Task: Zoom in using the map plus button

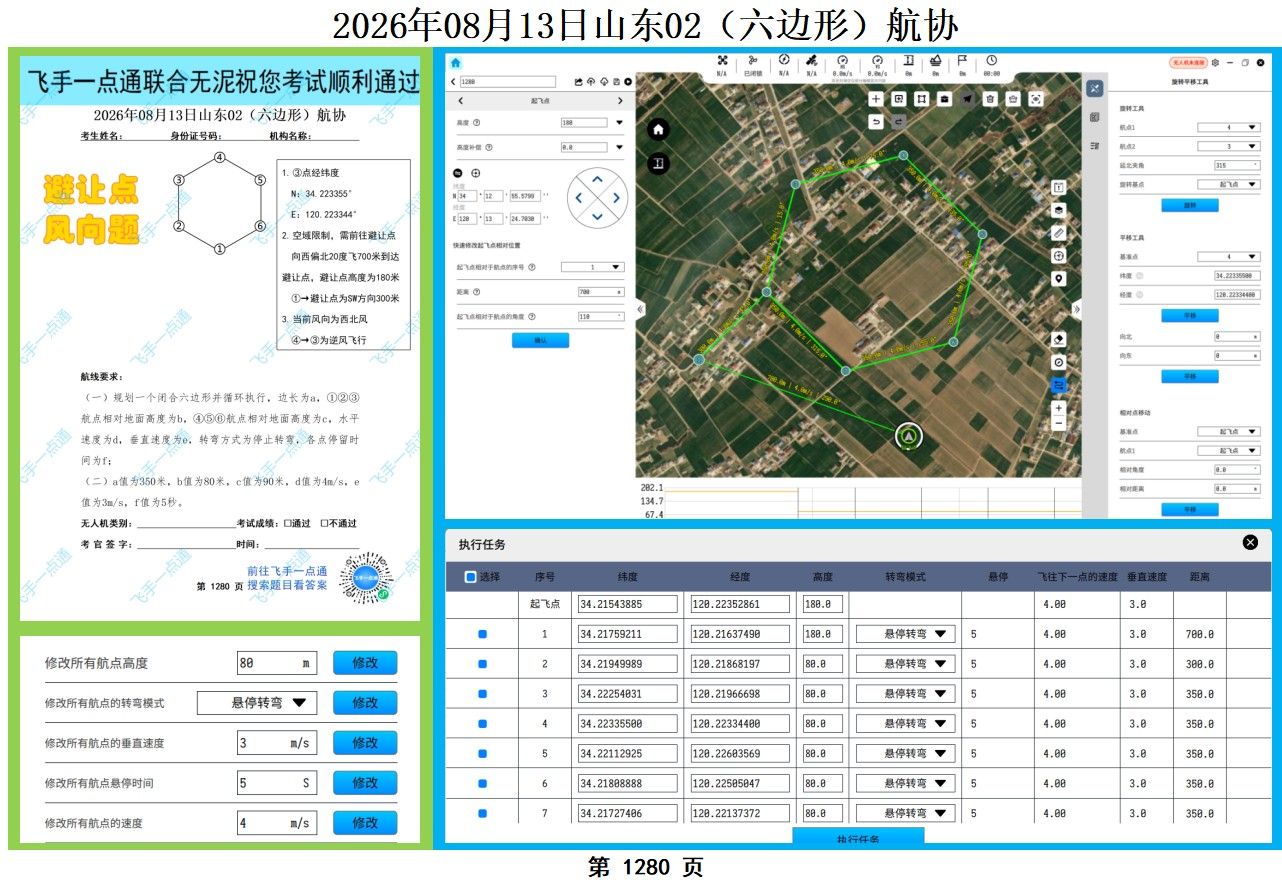Action: point(1059,409)
